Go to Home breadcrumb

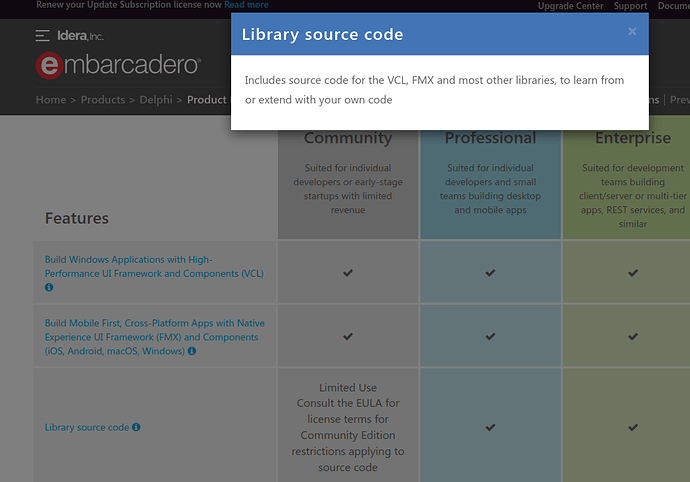[x=51, y=100]
